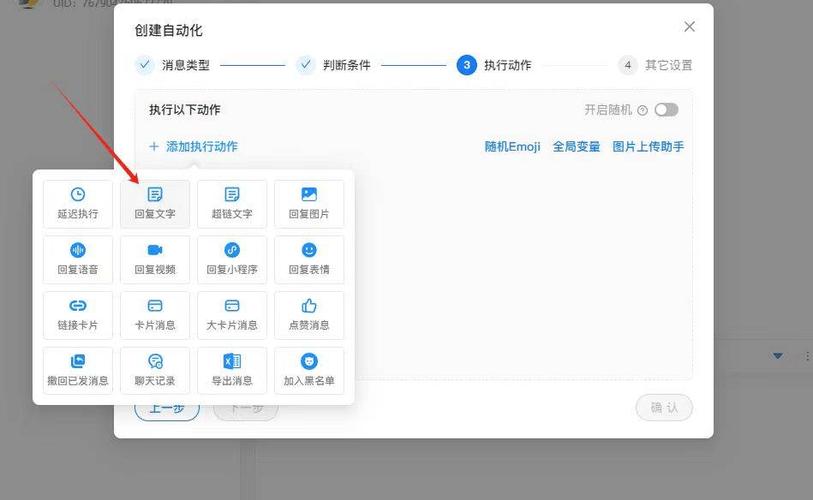Select the 执行动作 step 3
Viewport: 813px width, 500px height.
(x=494, y=65)
